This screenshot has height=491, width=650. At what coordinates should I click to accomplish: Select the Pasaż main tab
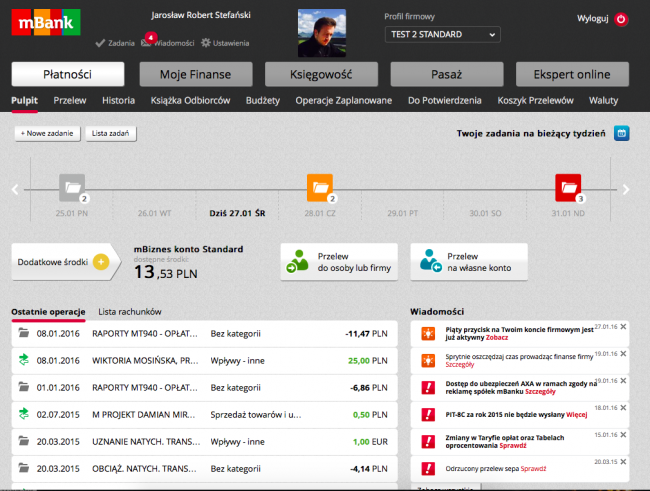click(447, 74)
